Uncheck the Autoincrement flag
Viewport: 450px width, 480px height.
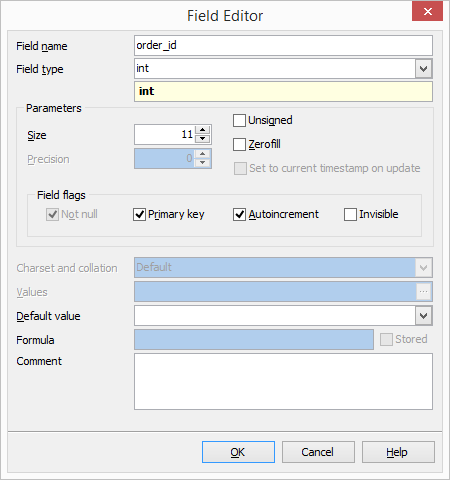pyautogui.click(x=239, y=214)
